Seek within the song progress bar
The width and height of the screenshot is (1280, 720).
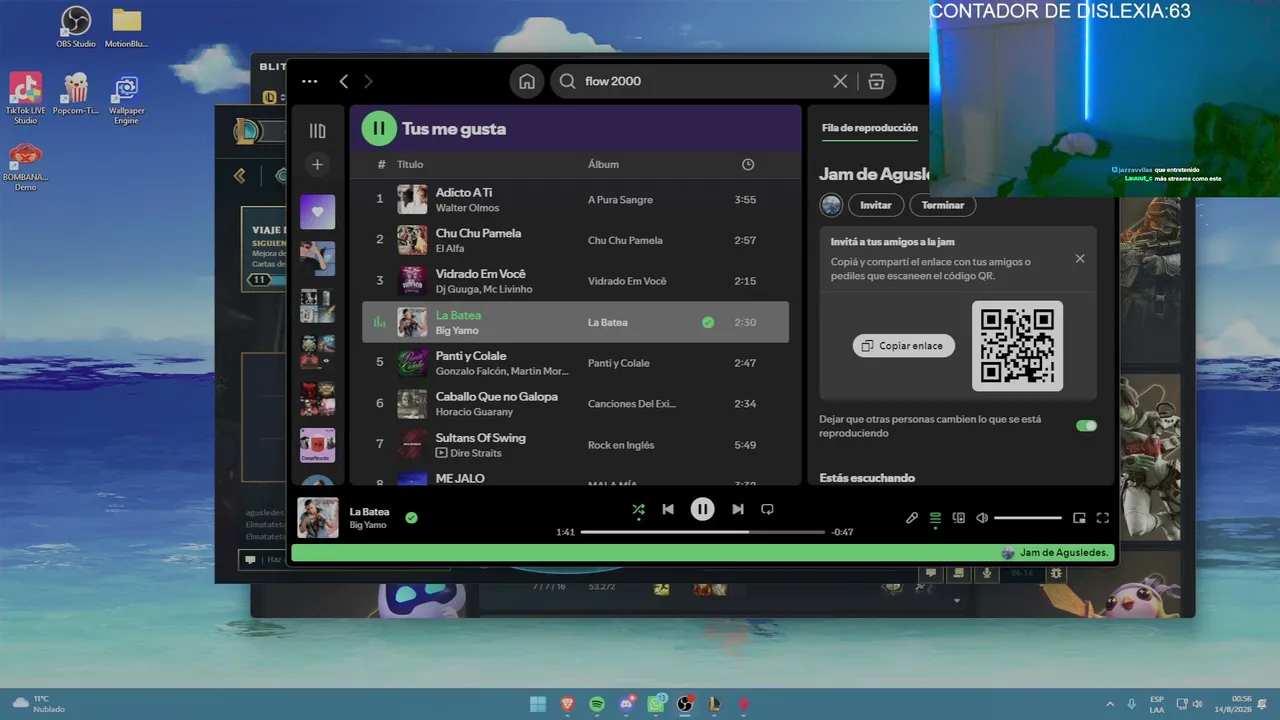point(703,532)
